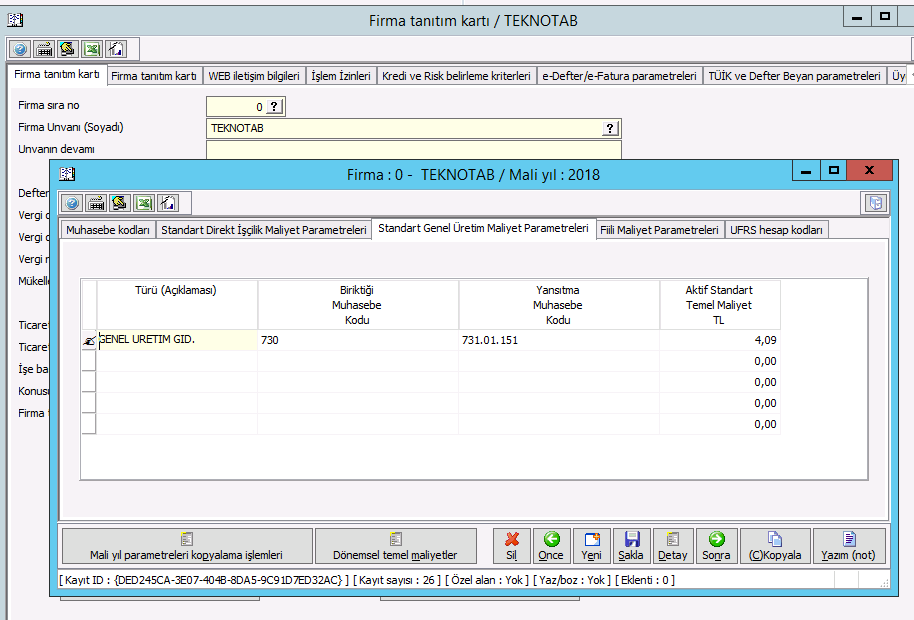Viewport: 914px width, 620px height.
Task: Open the Fiili Maliyet Parametreleri tab
Action: tap(659, 230)
